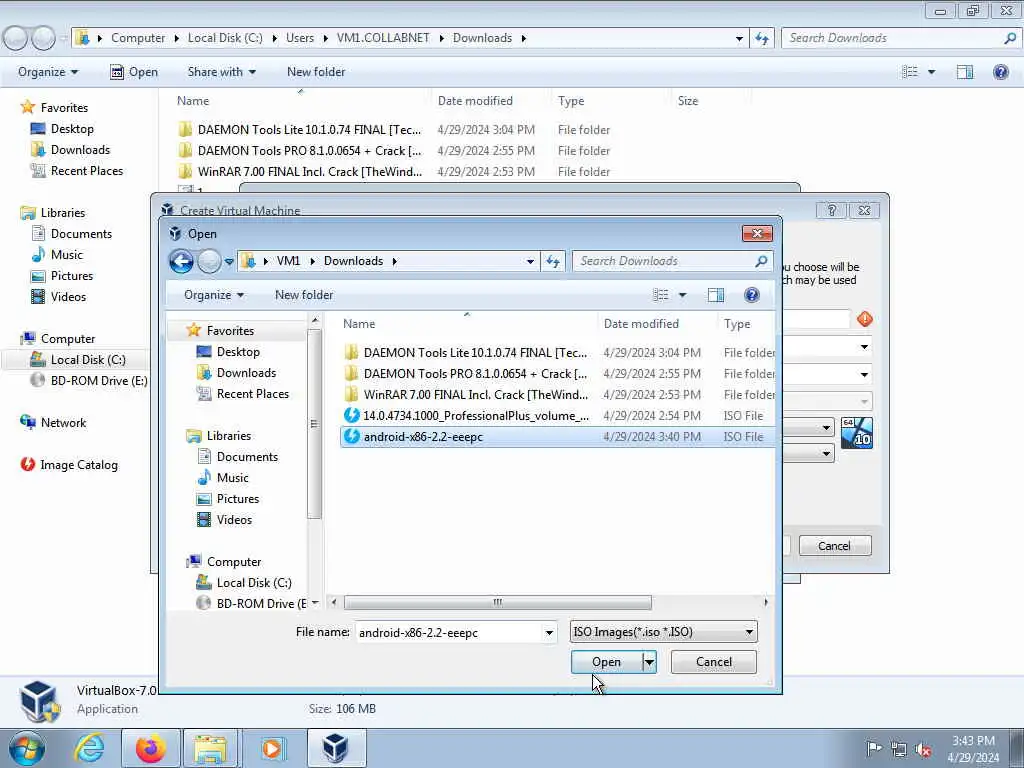Select Music in the Explorer window sidebar

click(x=57, y=255)
